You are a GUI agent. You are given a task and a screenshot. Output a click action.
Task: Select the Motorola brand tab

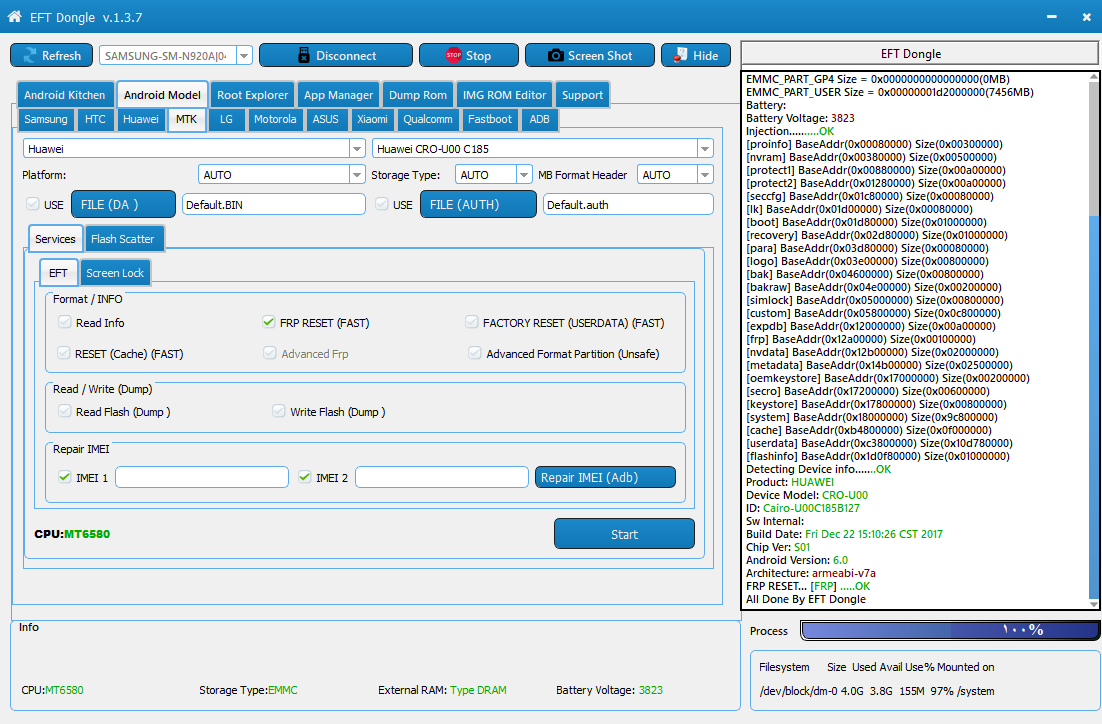pos(275,119)
